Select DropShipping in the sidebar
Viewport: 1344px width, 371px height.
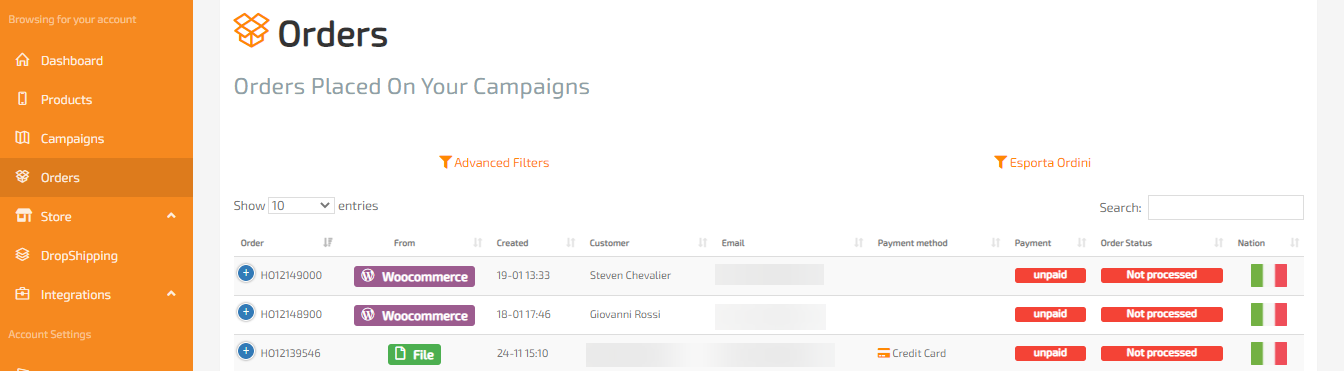click(79, 256)
